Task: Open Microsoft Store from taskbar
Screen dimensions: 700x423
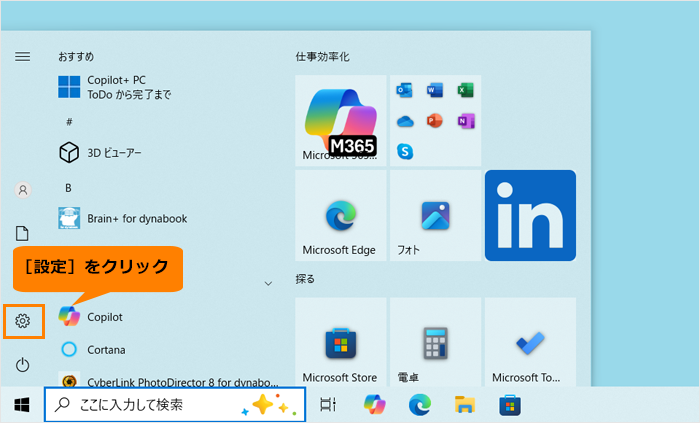Action: click(x=510, y=405)
